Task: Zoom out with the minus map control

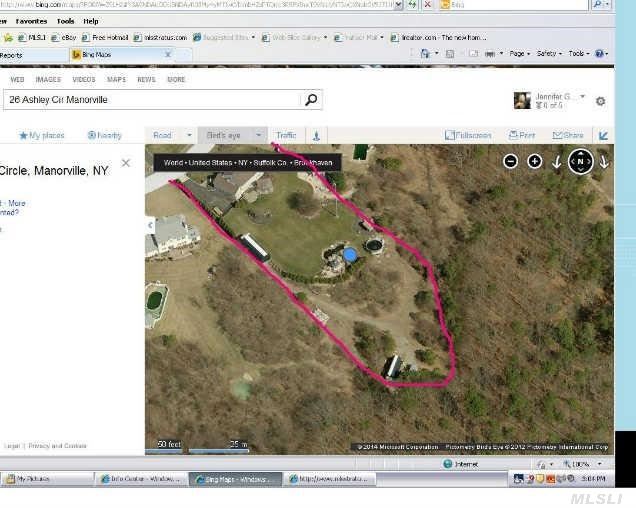Action: [x=510, y=161]
